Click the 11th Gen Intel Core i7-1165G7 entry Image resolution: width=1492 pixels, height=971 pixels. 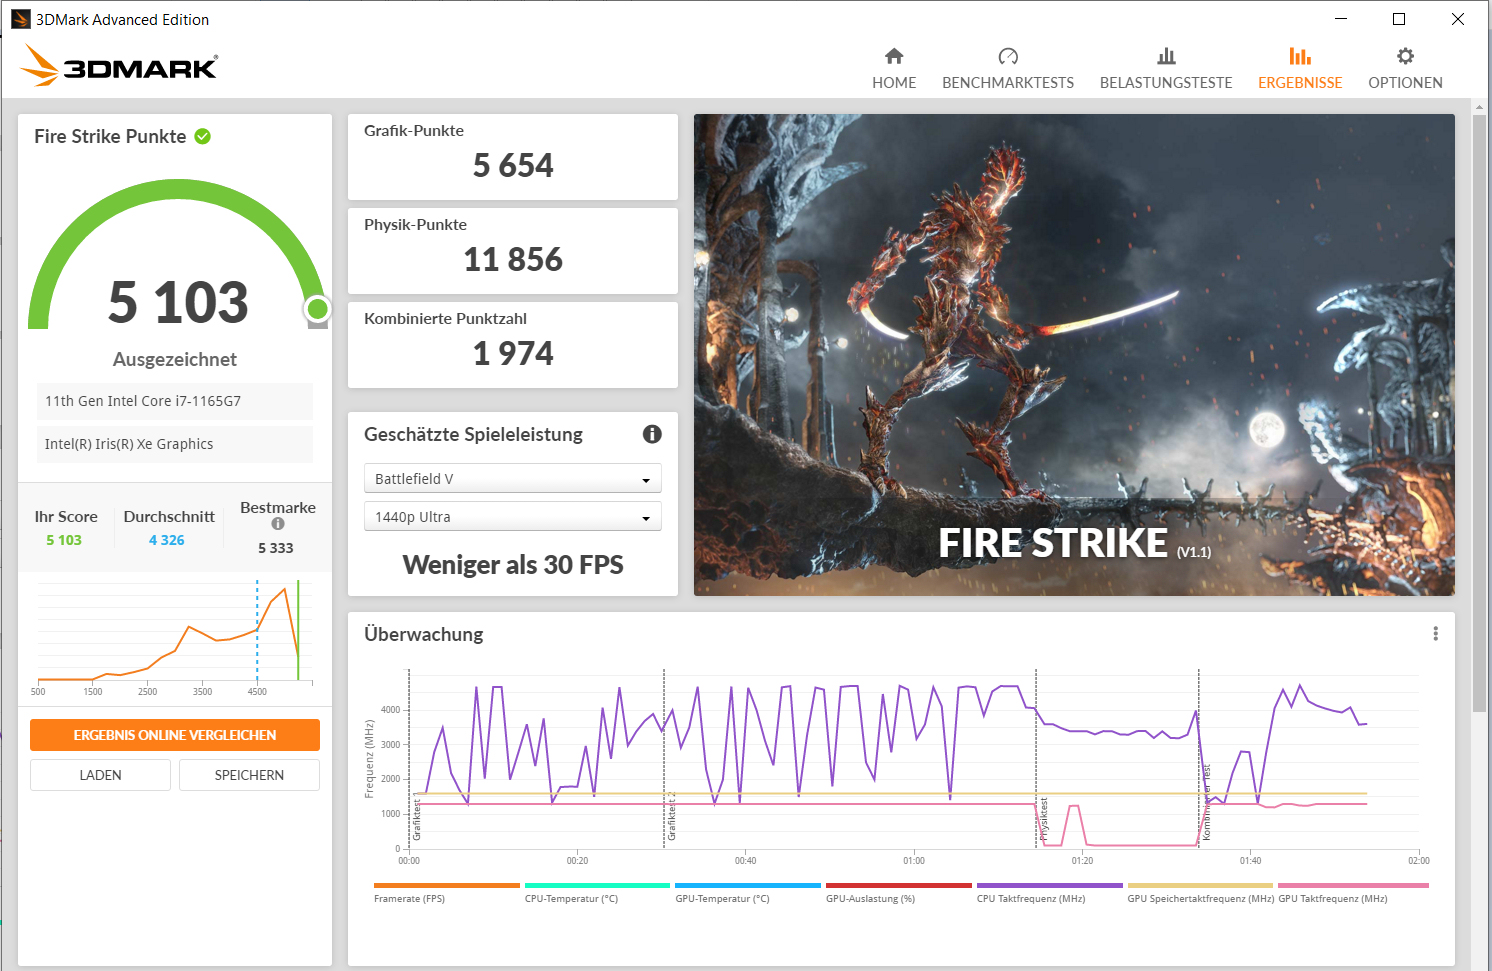coord(175,401)
